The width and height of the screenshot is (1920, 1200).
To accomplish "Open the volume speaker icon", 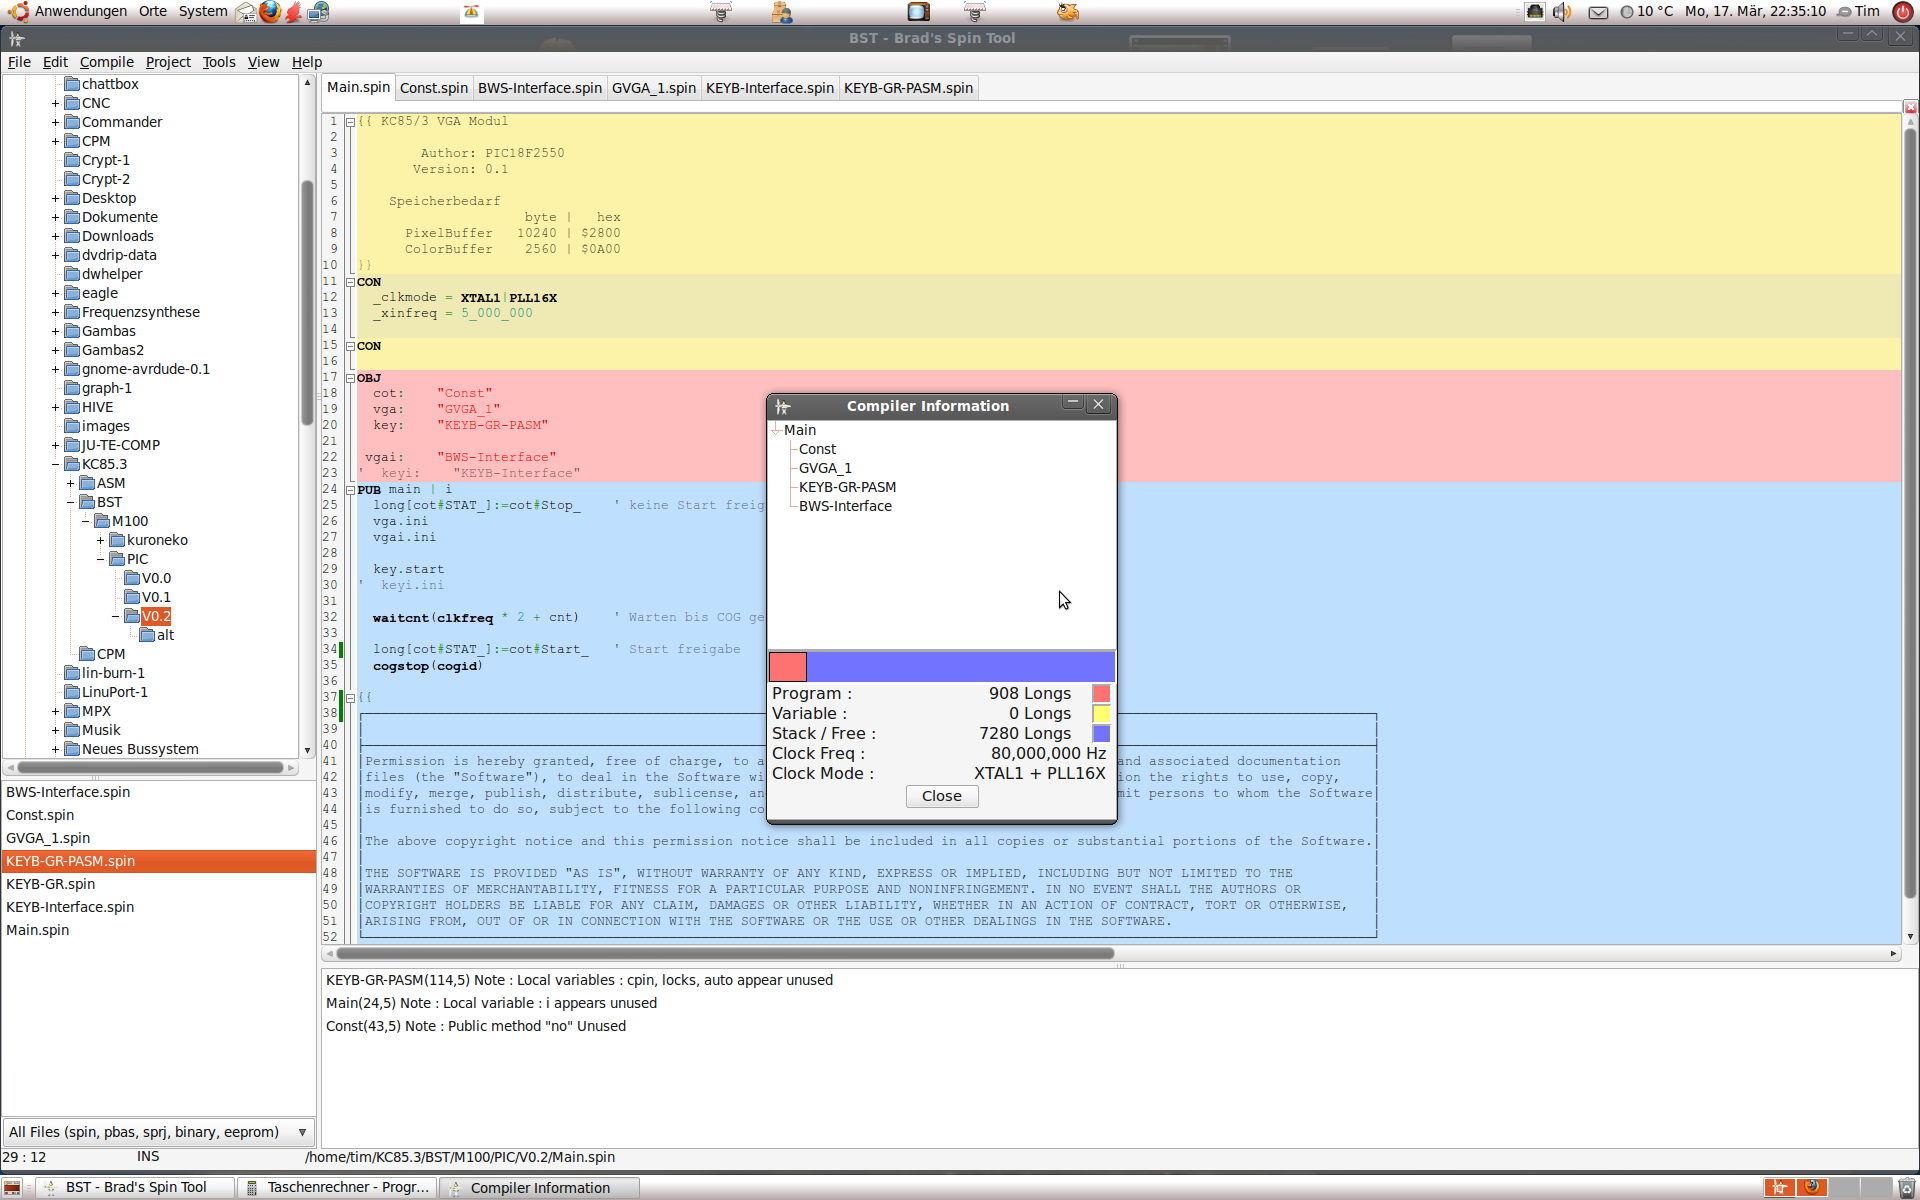I will (x=1562, y=12).
